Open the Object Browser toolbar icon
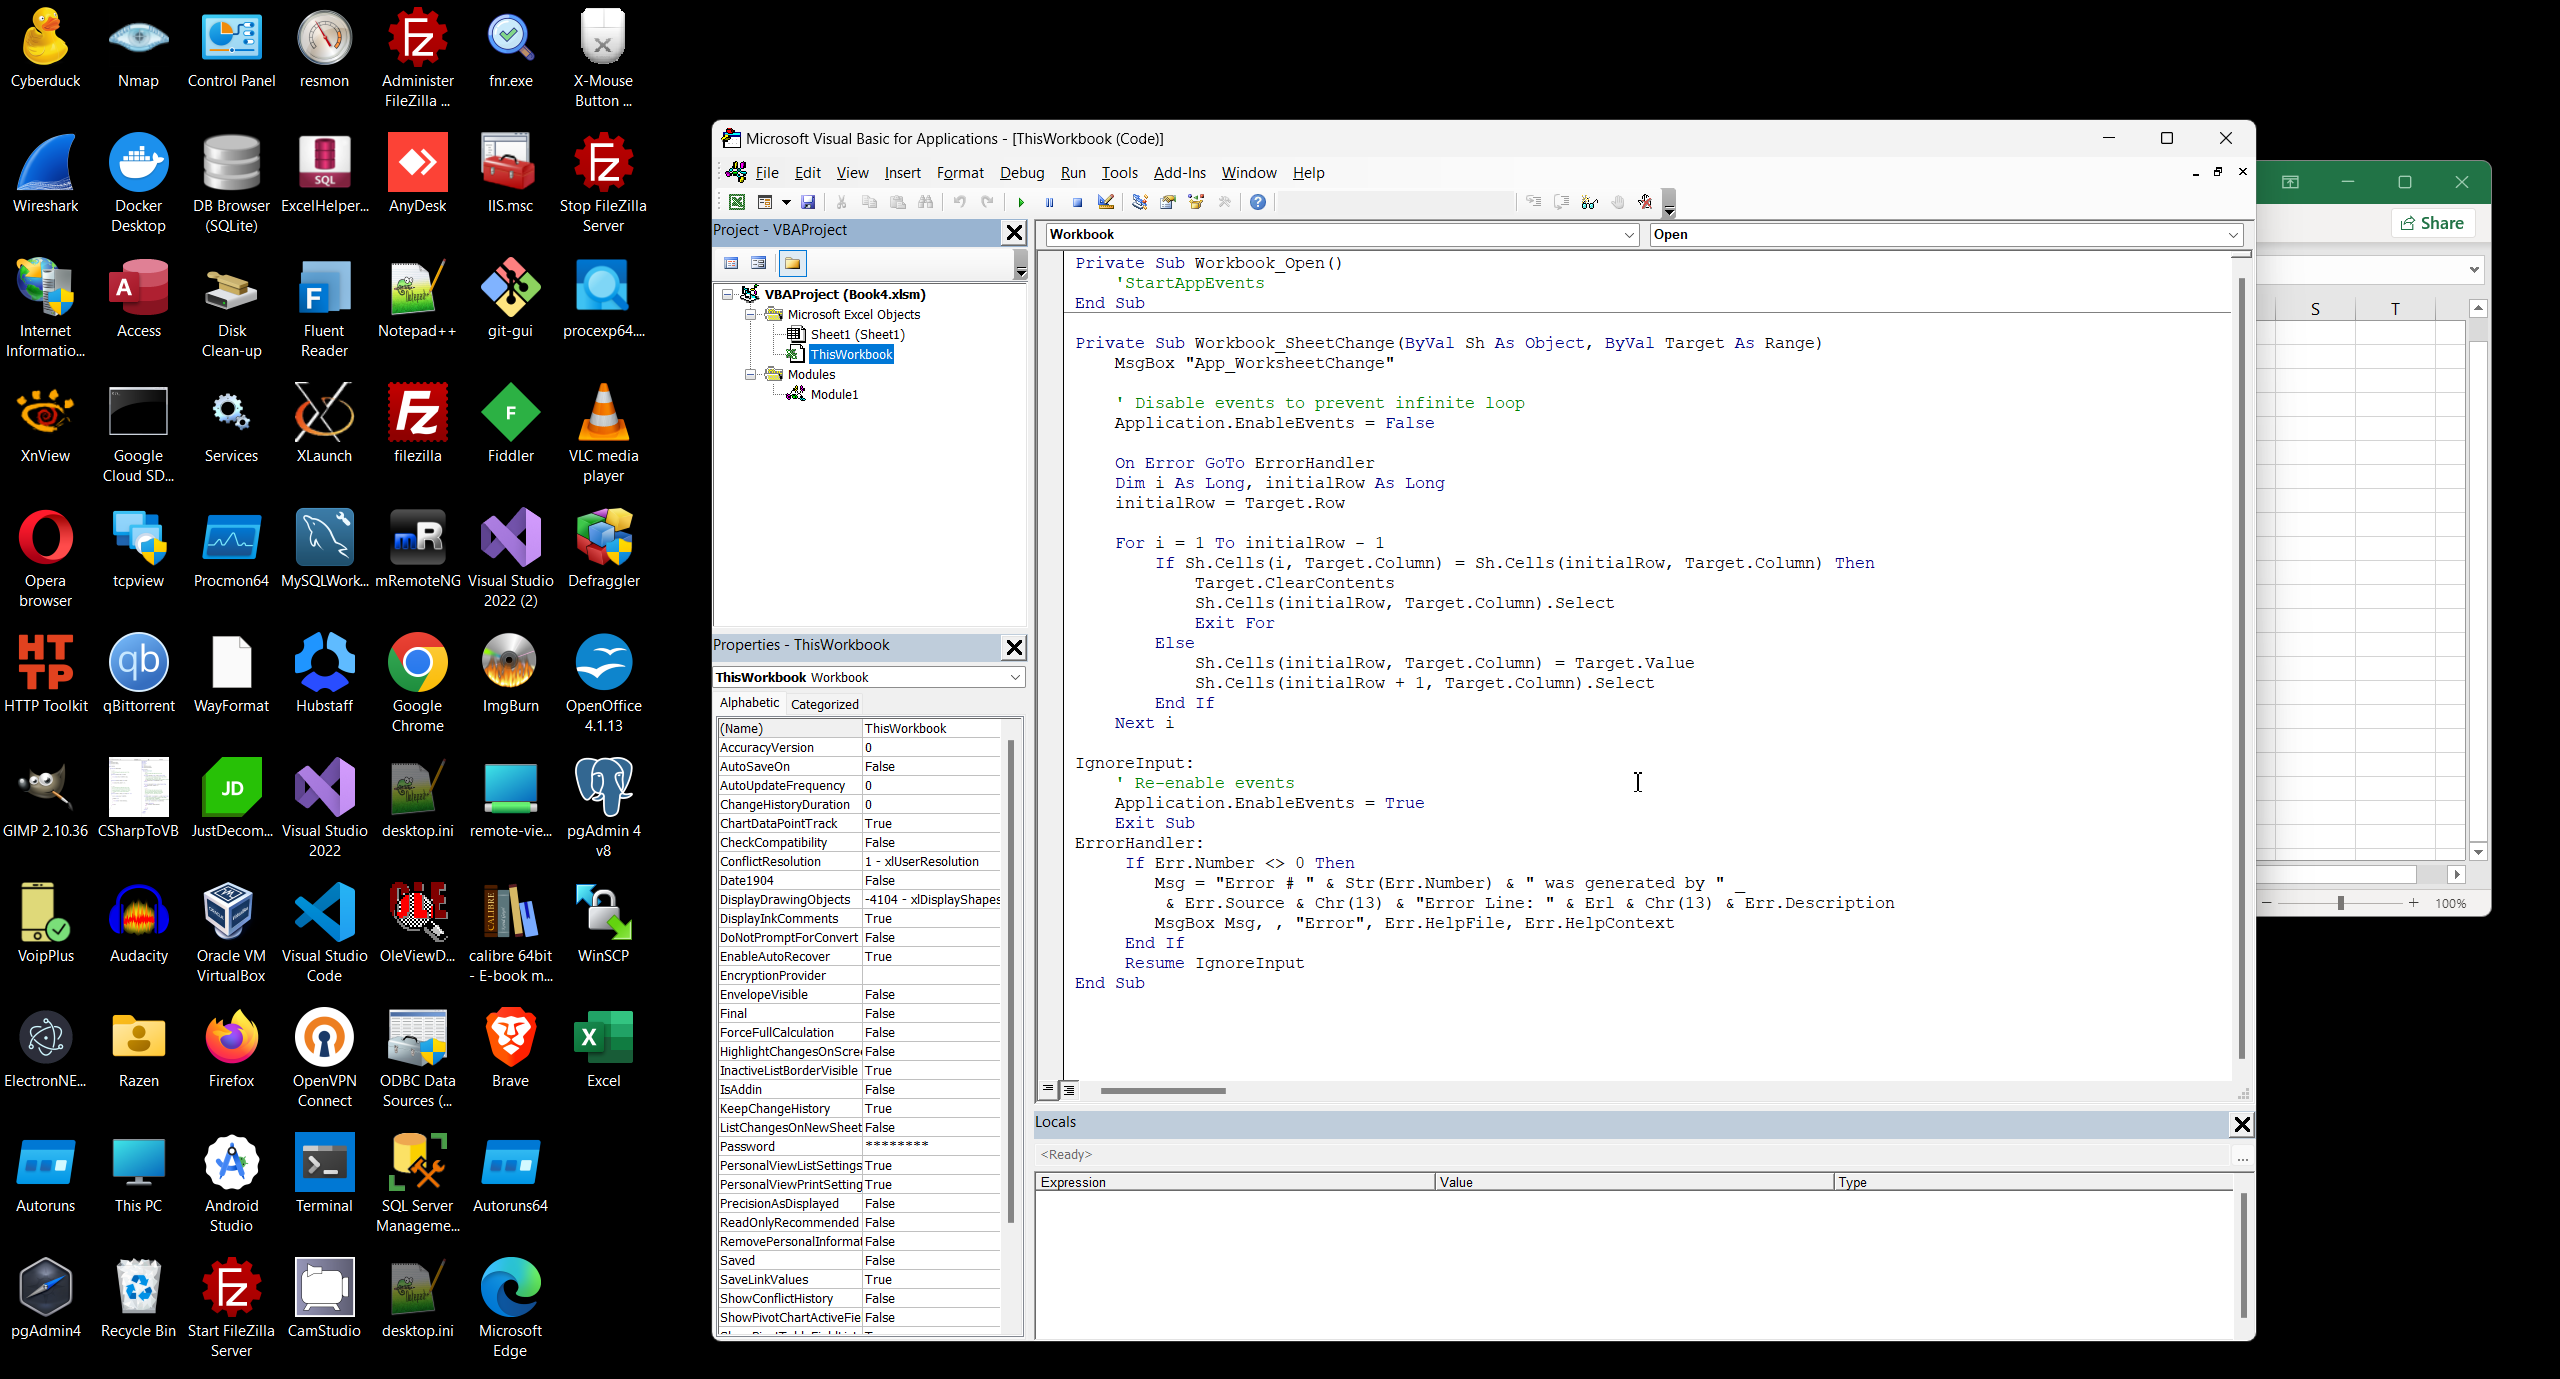 pos(1195,202)
